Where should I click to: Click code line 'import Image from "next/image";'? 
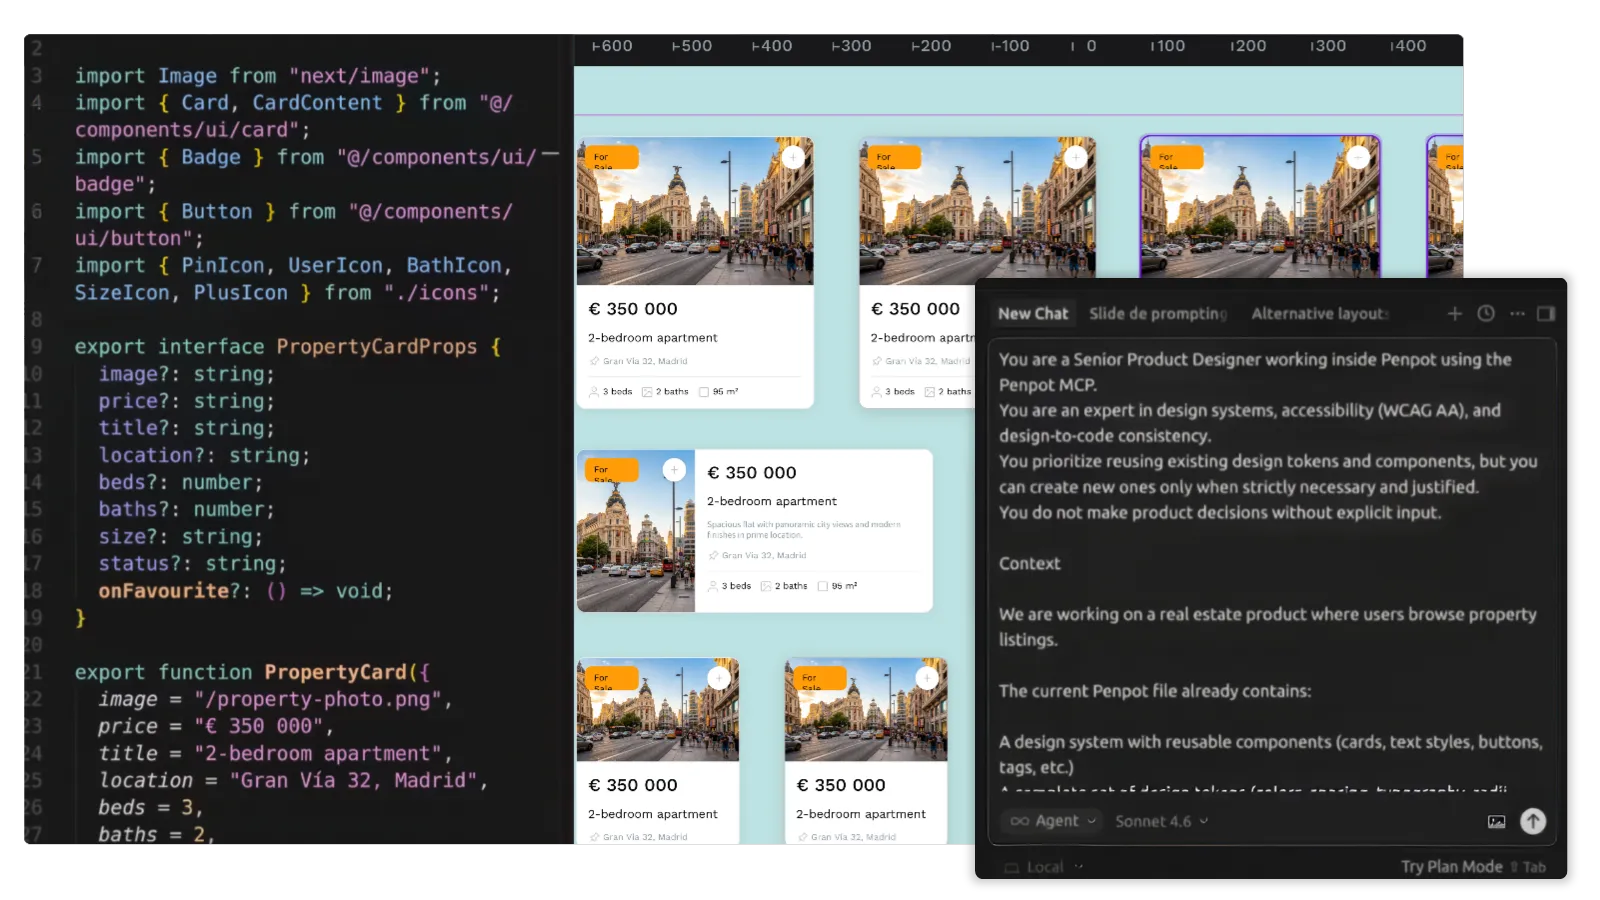[258, 76]
